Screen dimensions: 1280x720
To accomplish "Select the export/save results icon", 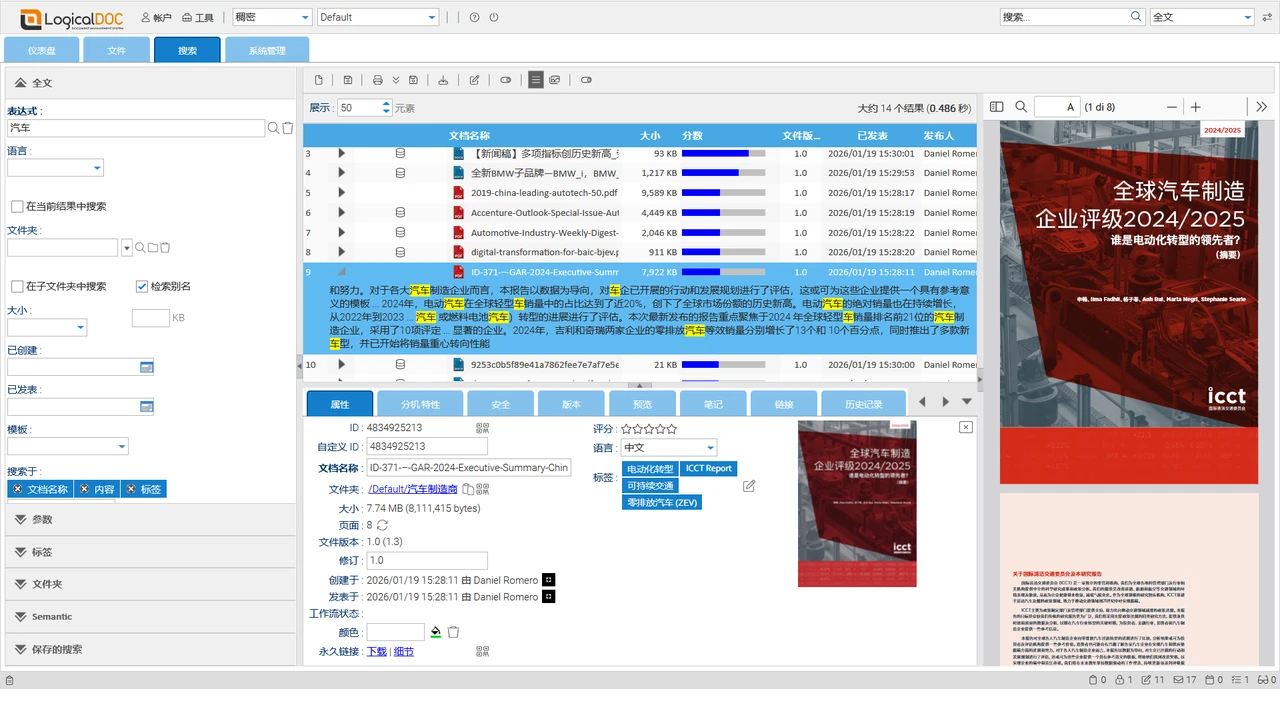I will 346,80.
